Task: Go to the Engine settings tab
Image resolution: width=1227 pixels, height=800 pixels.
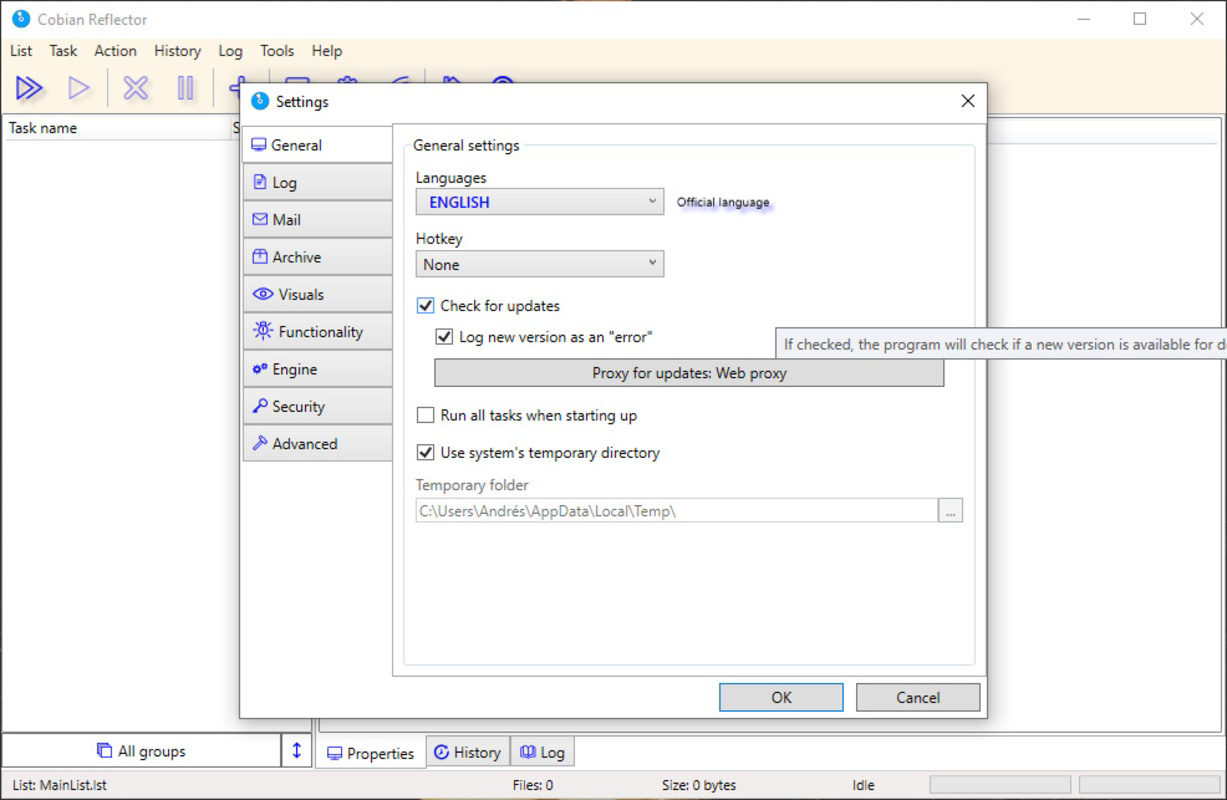Action: (x=318, y=369)
